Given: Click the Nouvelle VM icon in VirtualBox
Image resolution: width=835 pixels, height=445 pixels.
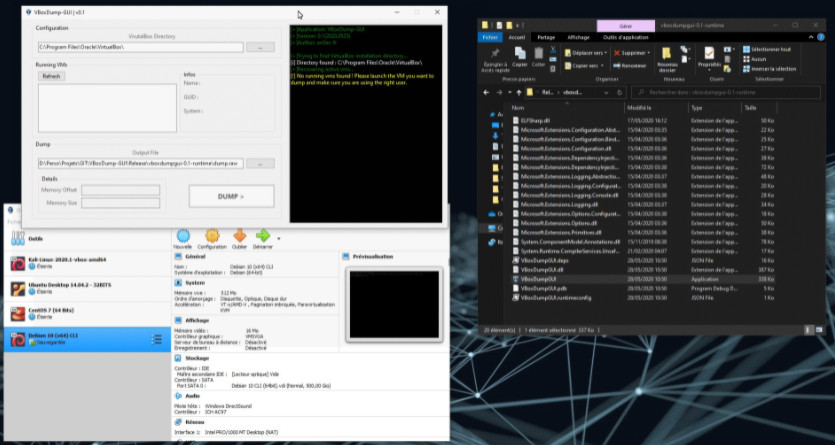Looking at the screenshot, I should (x=183, y=236).
